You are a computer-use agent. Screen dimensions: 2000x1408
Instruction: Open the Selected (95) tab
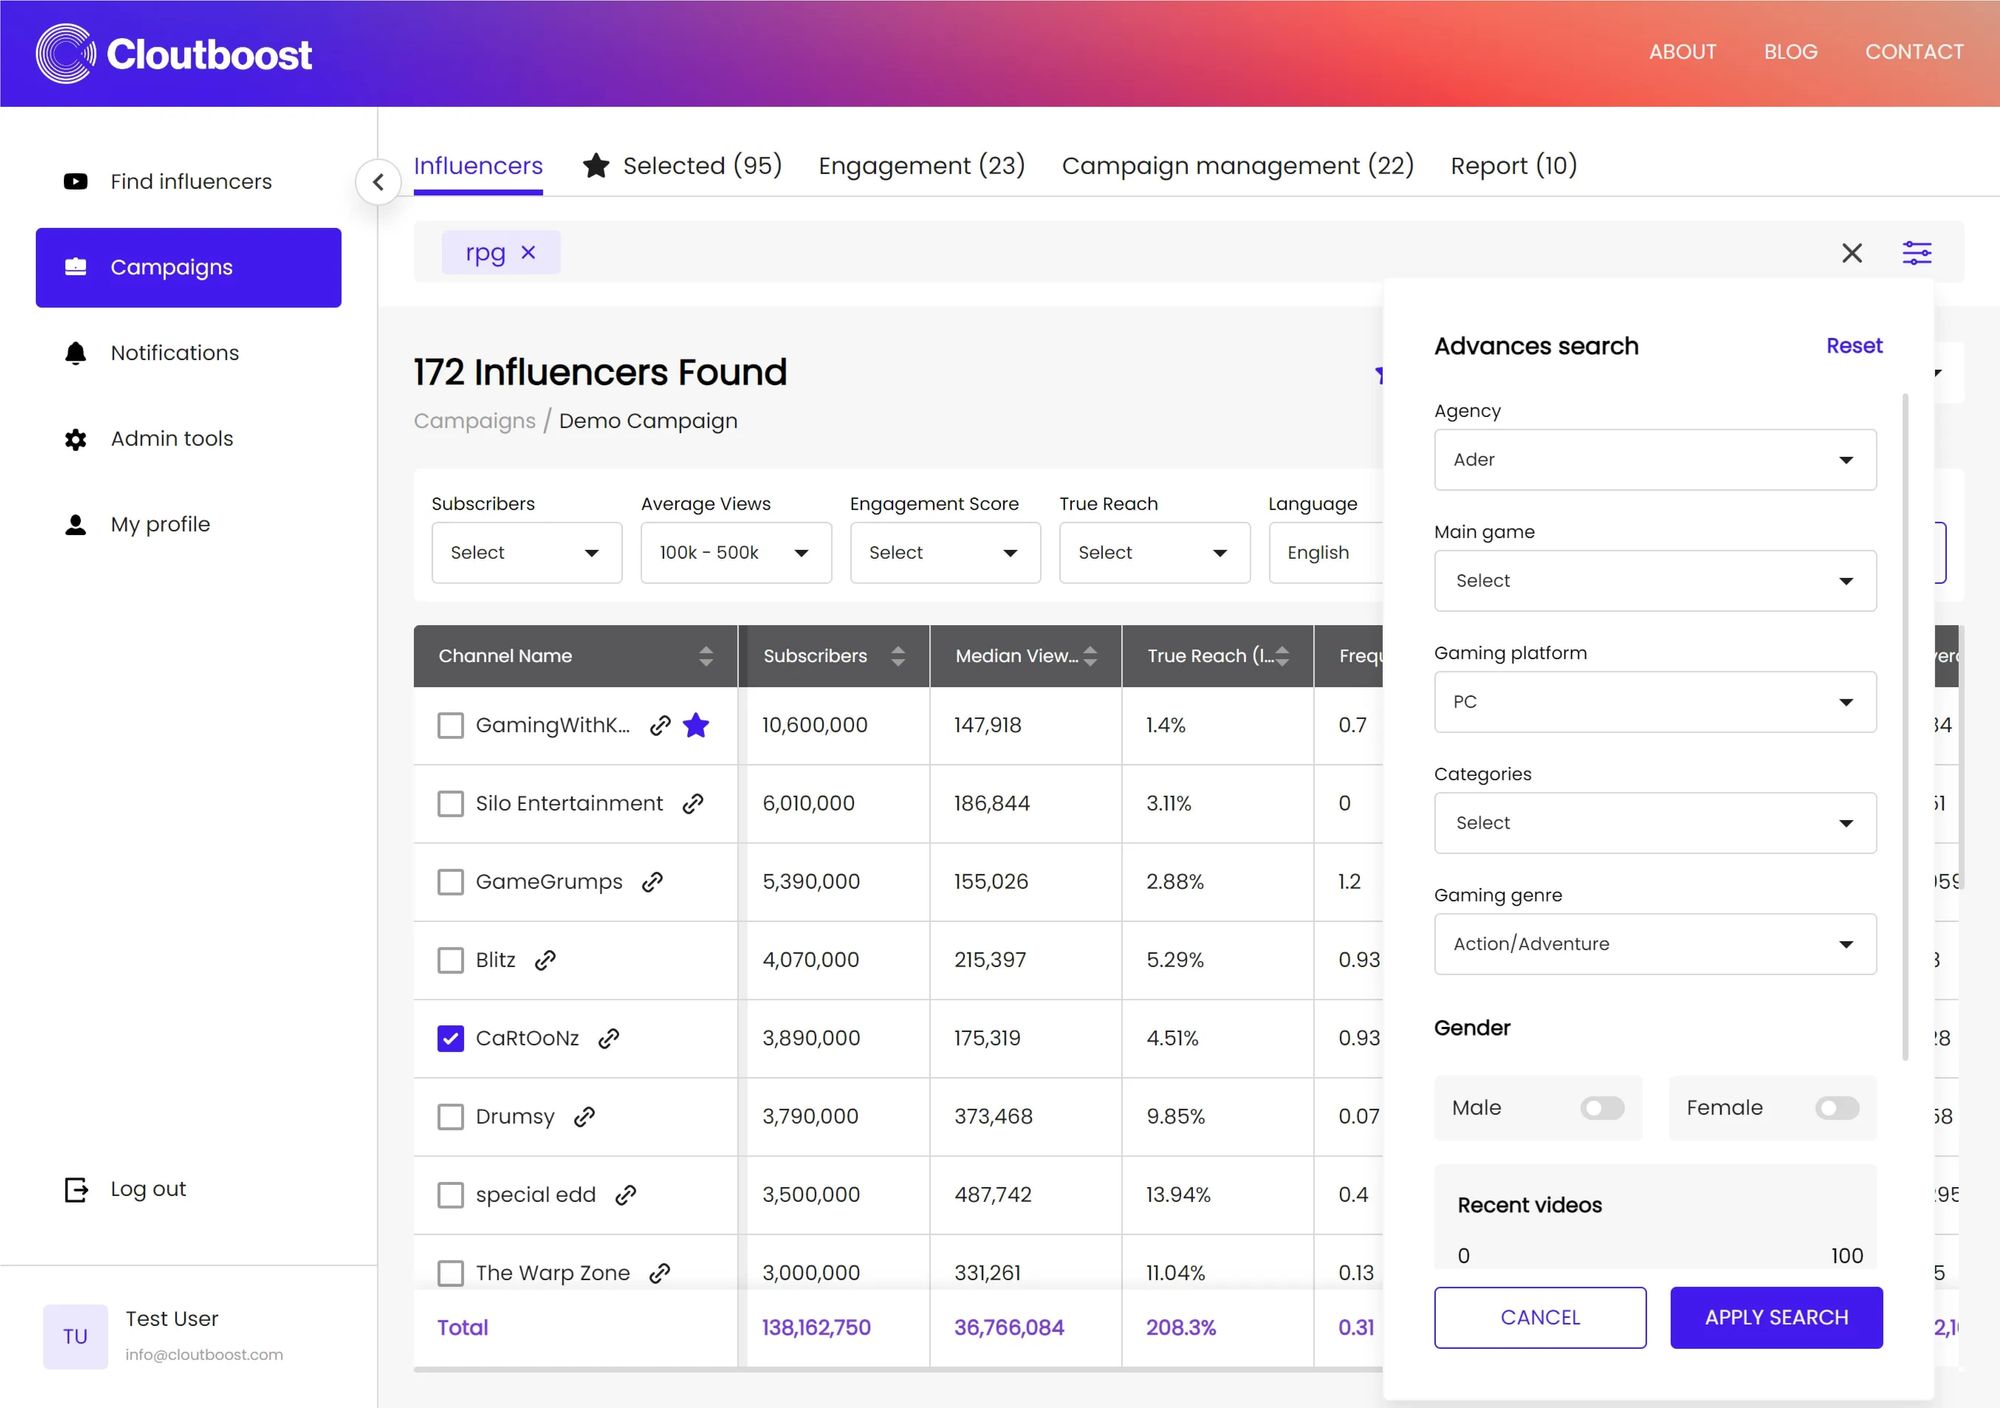[x=683, y=166]
